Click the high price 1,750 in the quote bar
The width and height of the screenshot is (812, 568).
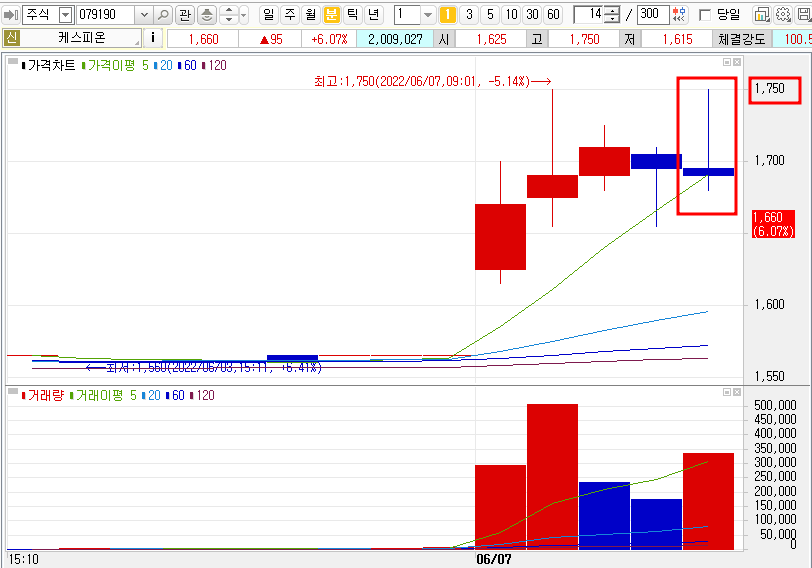pos(584,39)
